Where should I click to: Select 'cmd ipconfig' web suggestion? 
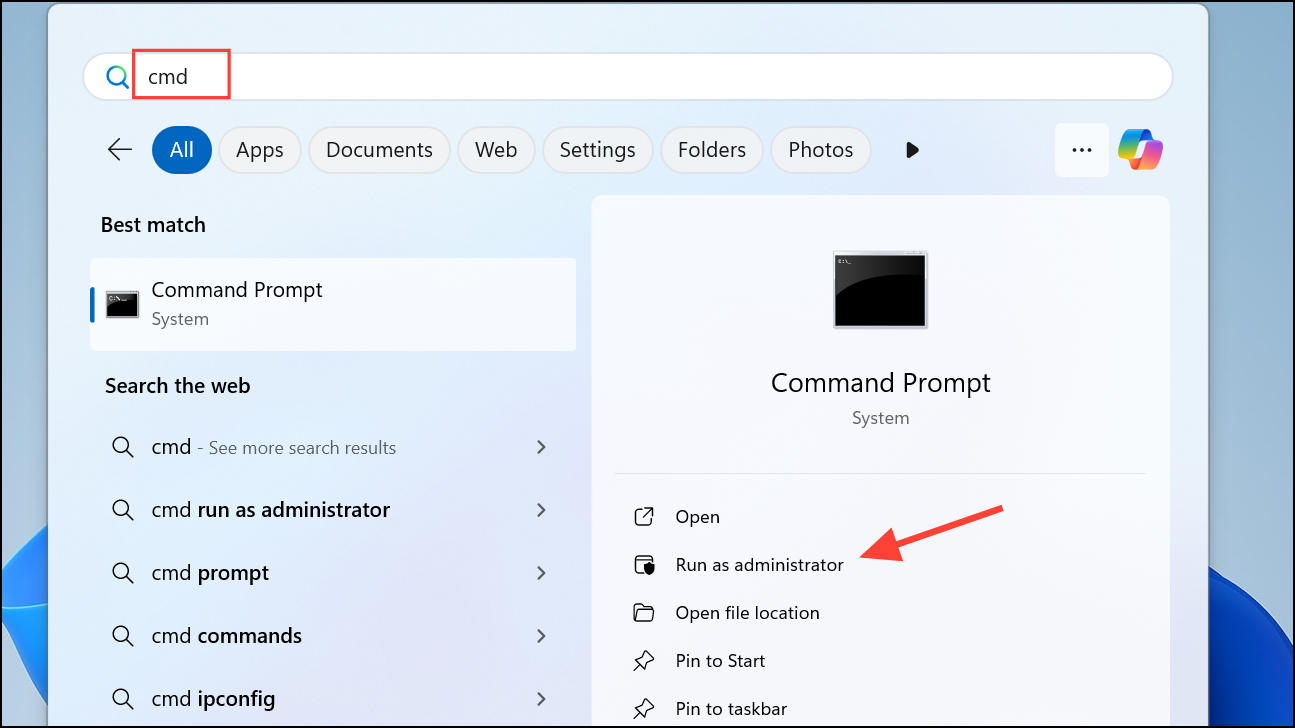[x=333, y=699]
